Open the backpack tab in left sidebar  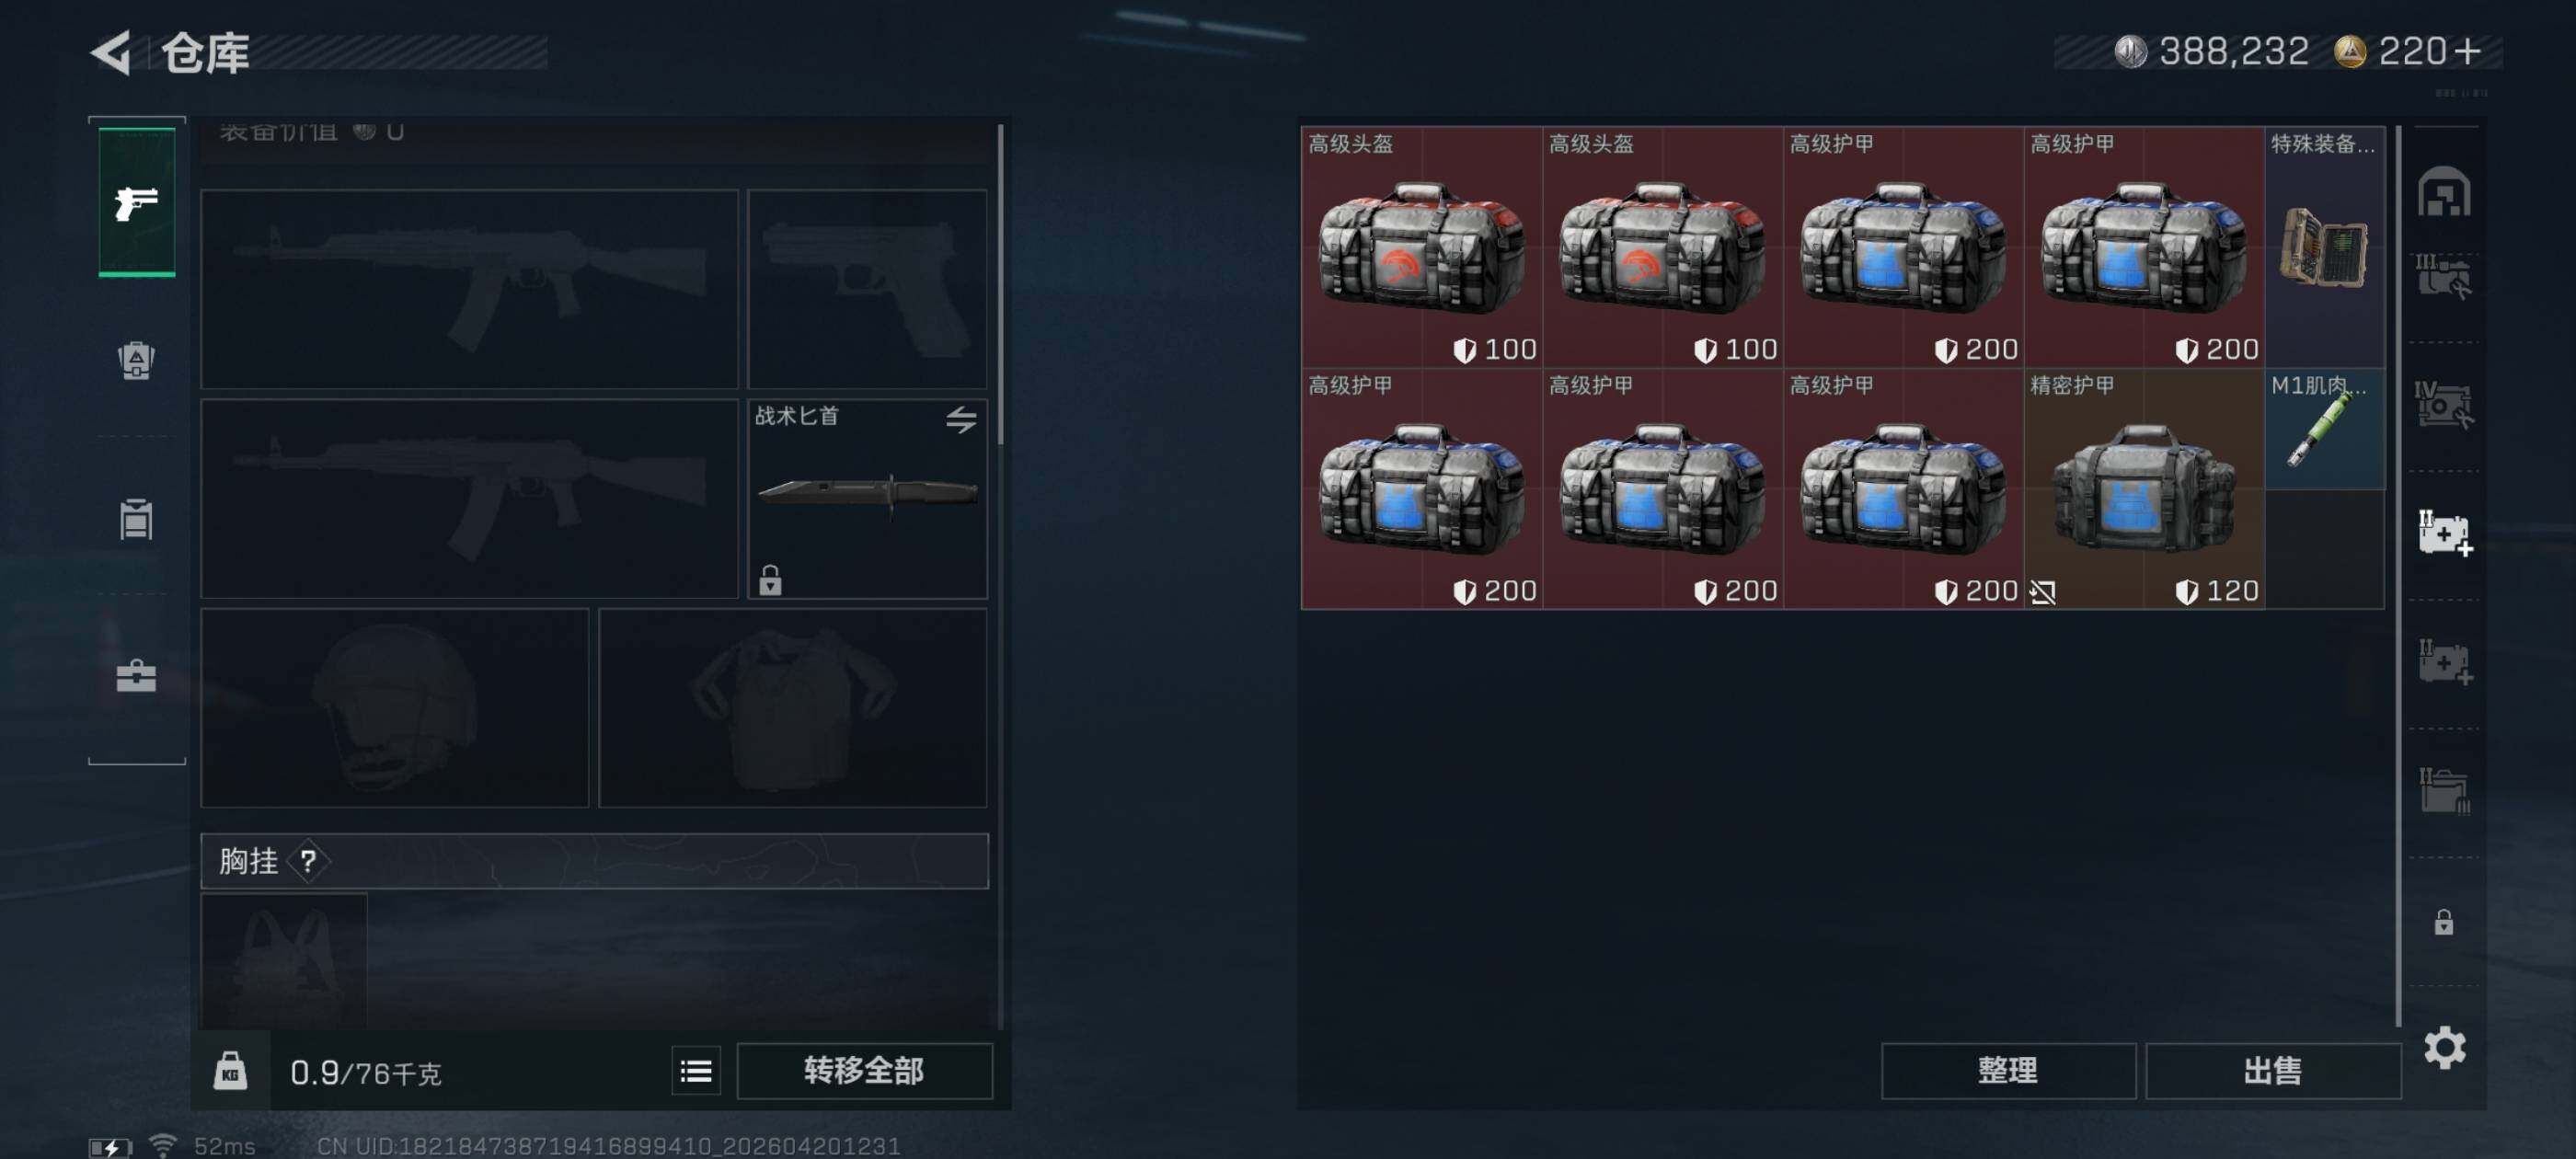pos(136,361)
